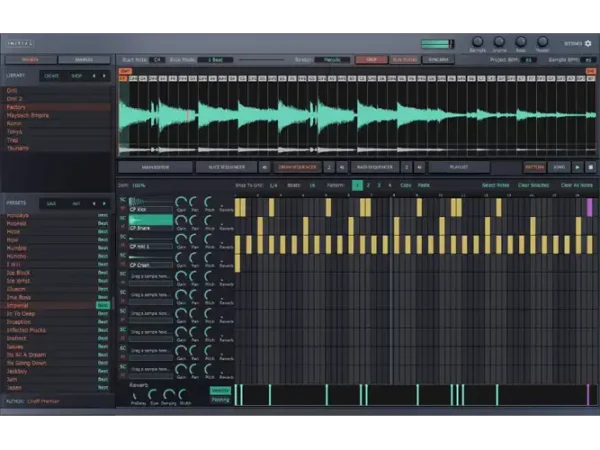The height and width of the screenshot is (450, 600).
Task: Click the Gain knob on the CP Snare row
Action: click(x=181, y=221)
